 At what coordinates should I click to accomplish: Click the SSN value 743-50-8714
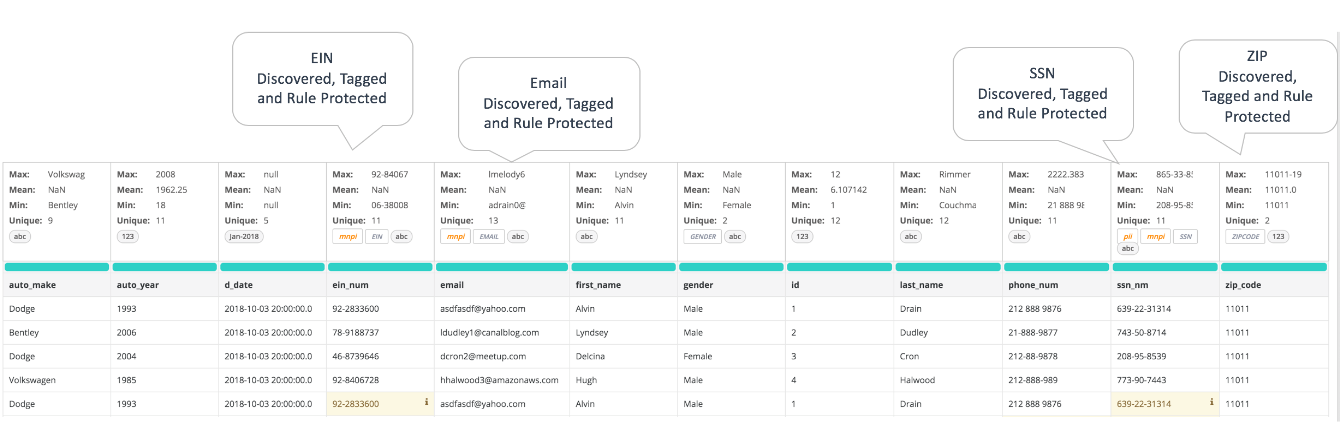pos(1145,332)
